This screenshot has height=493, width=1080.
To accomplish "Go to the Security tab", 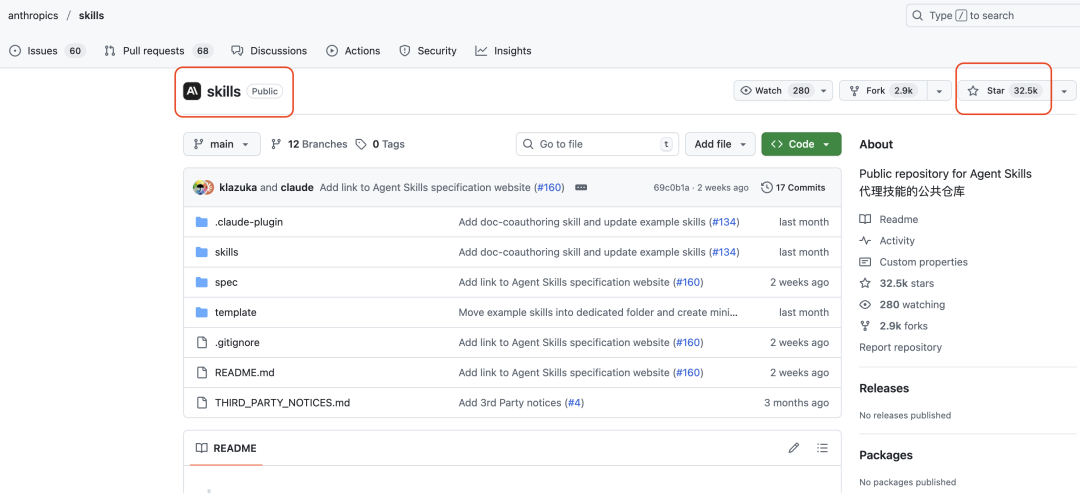I will (x=428, y=51).
